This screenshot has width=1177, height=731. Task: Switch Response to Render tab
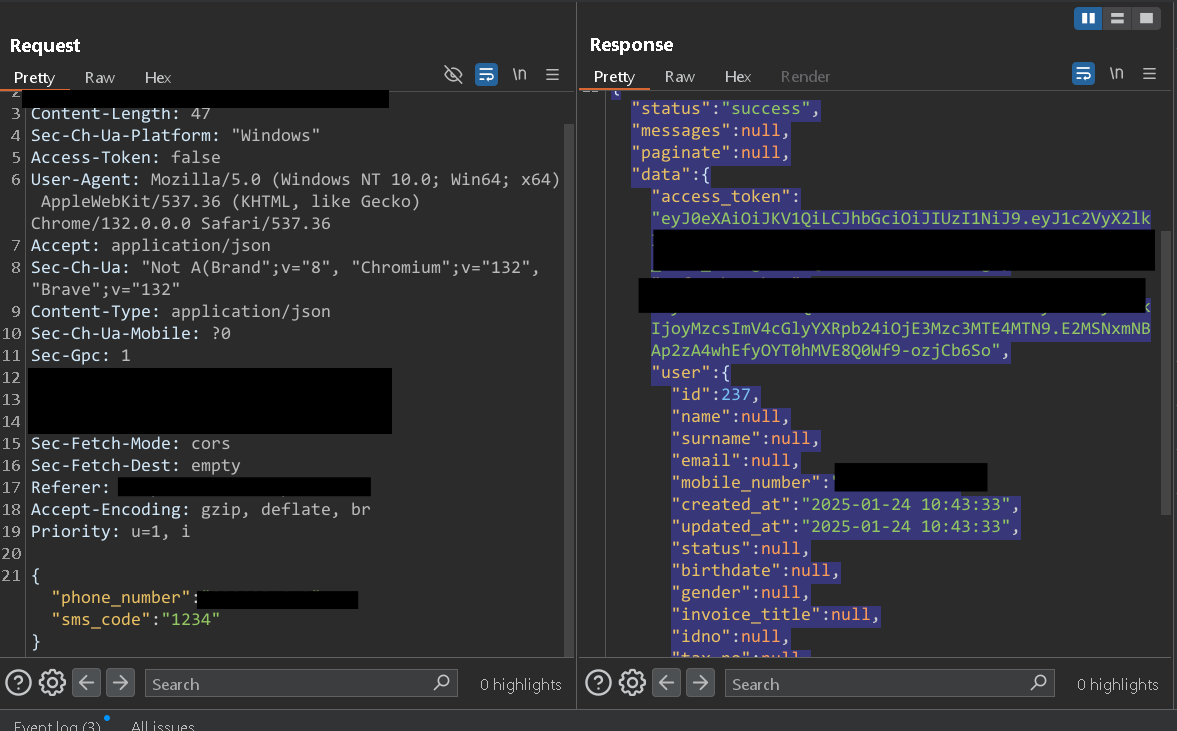(x=805, y=77)
